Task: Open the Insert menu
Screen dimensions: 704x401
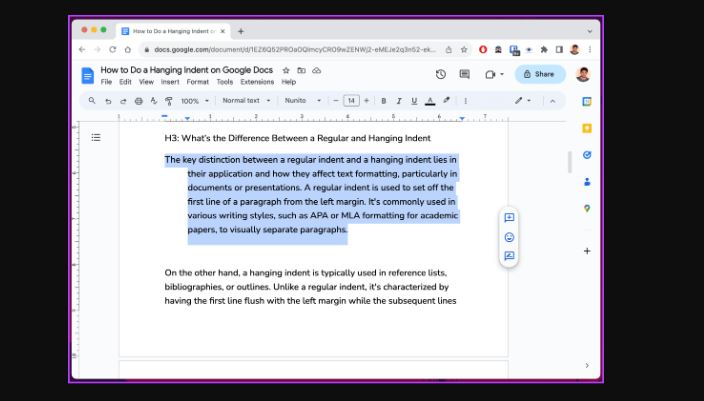Action: 170,82
